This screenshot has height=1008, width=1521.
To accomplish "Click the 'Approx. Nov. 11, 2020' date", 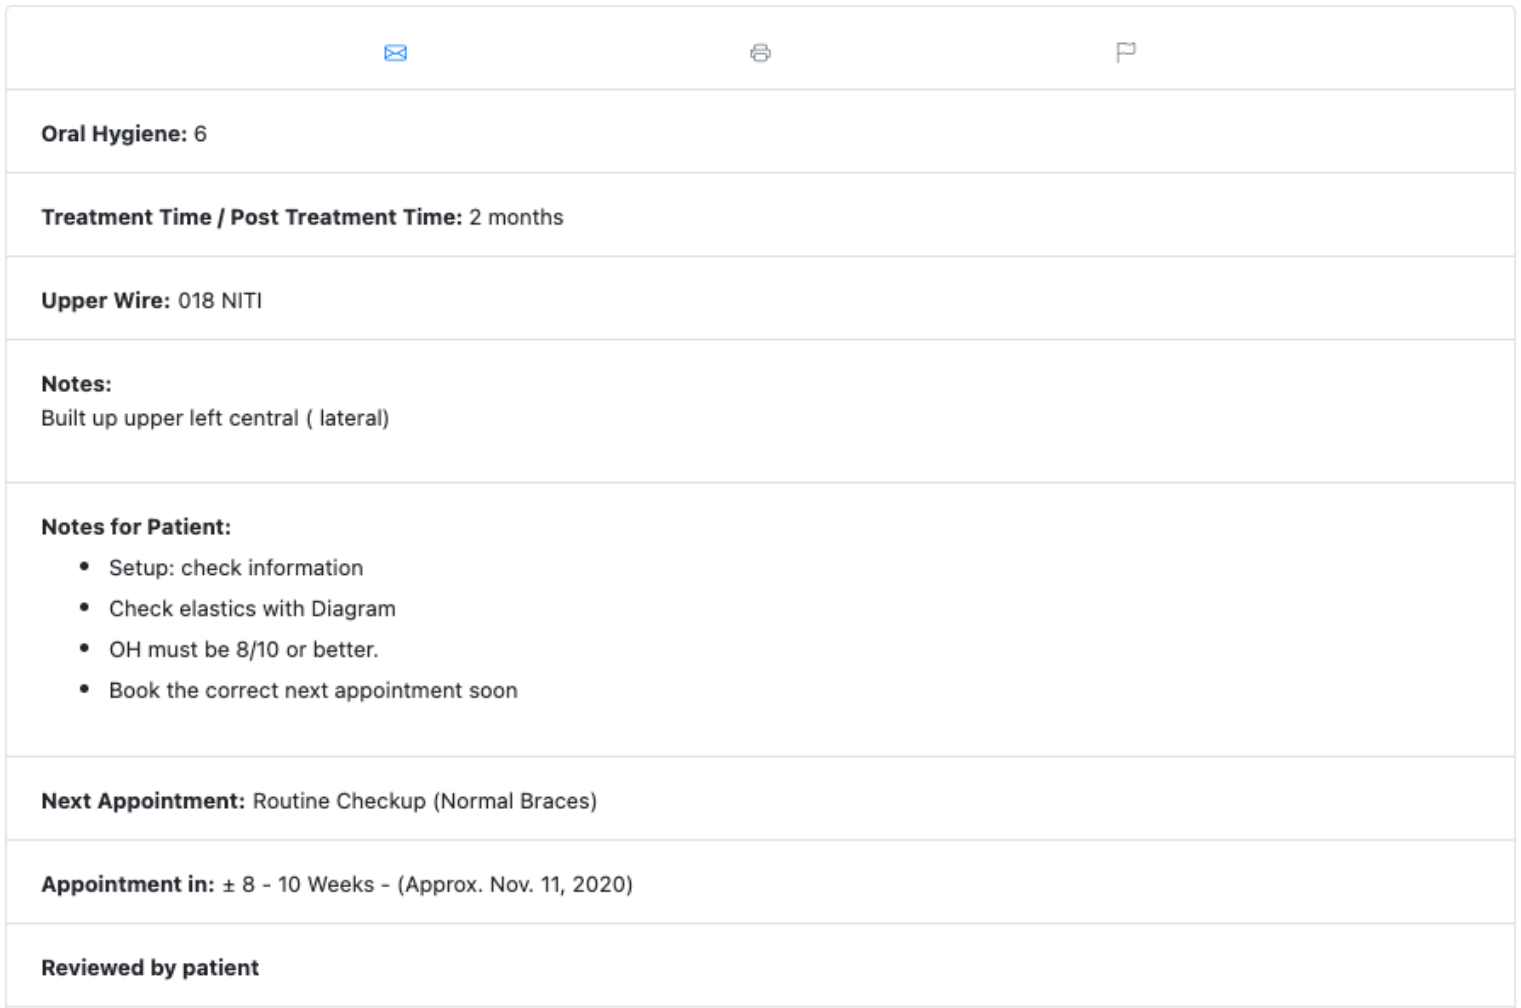I will 515,885.
